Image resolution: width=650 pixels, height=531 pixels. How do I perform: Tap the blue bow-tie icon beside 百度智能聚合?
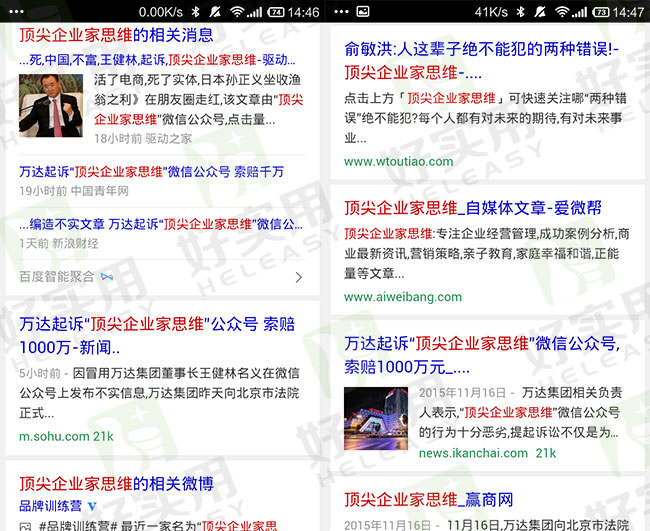107,276
